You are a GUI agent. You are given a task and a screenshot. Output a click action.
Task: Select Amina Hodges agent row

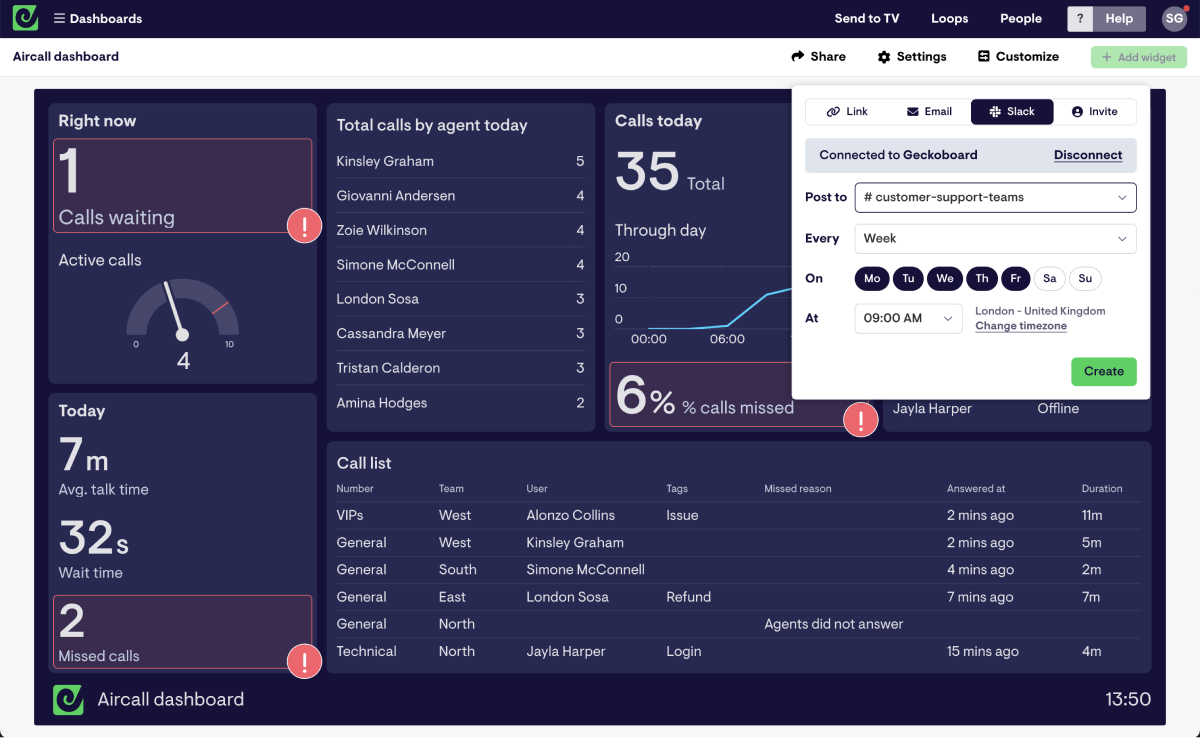click(461, 403)
